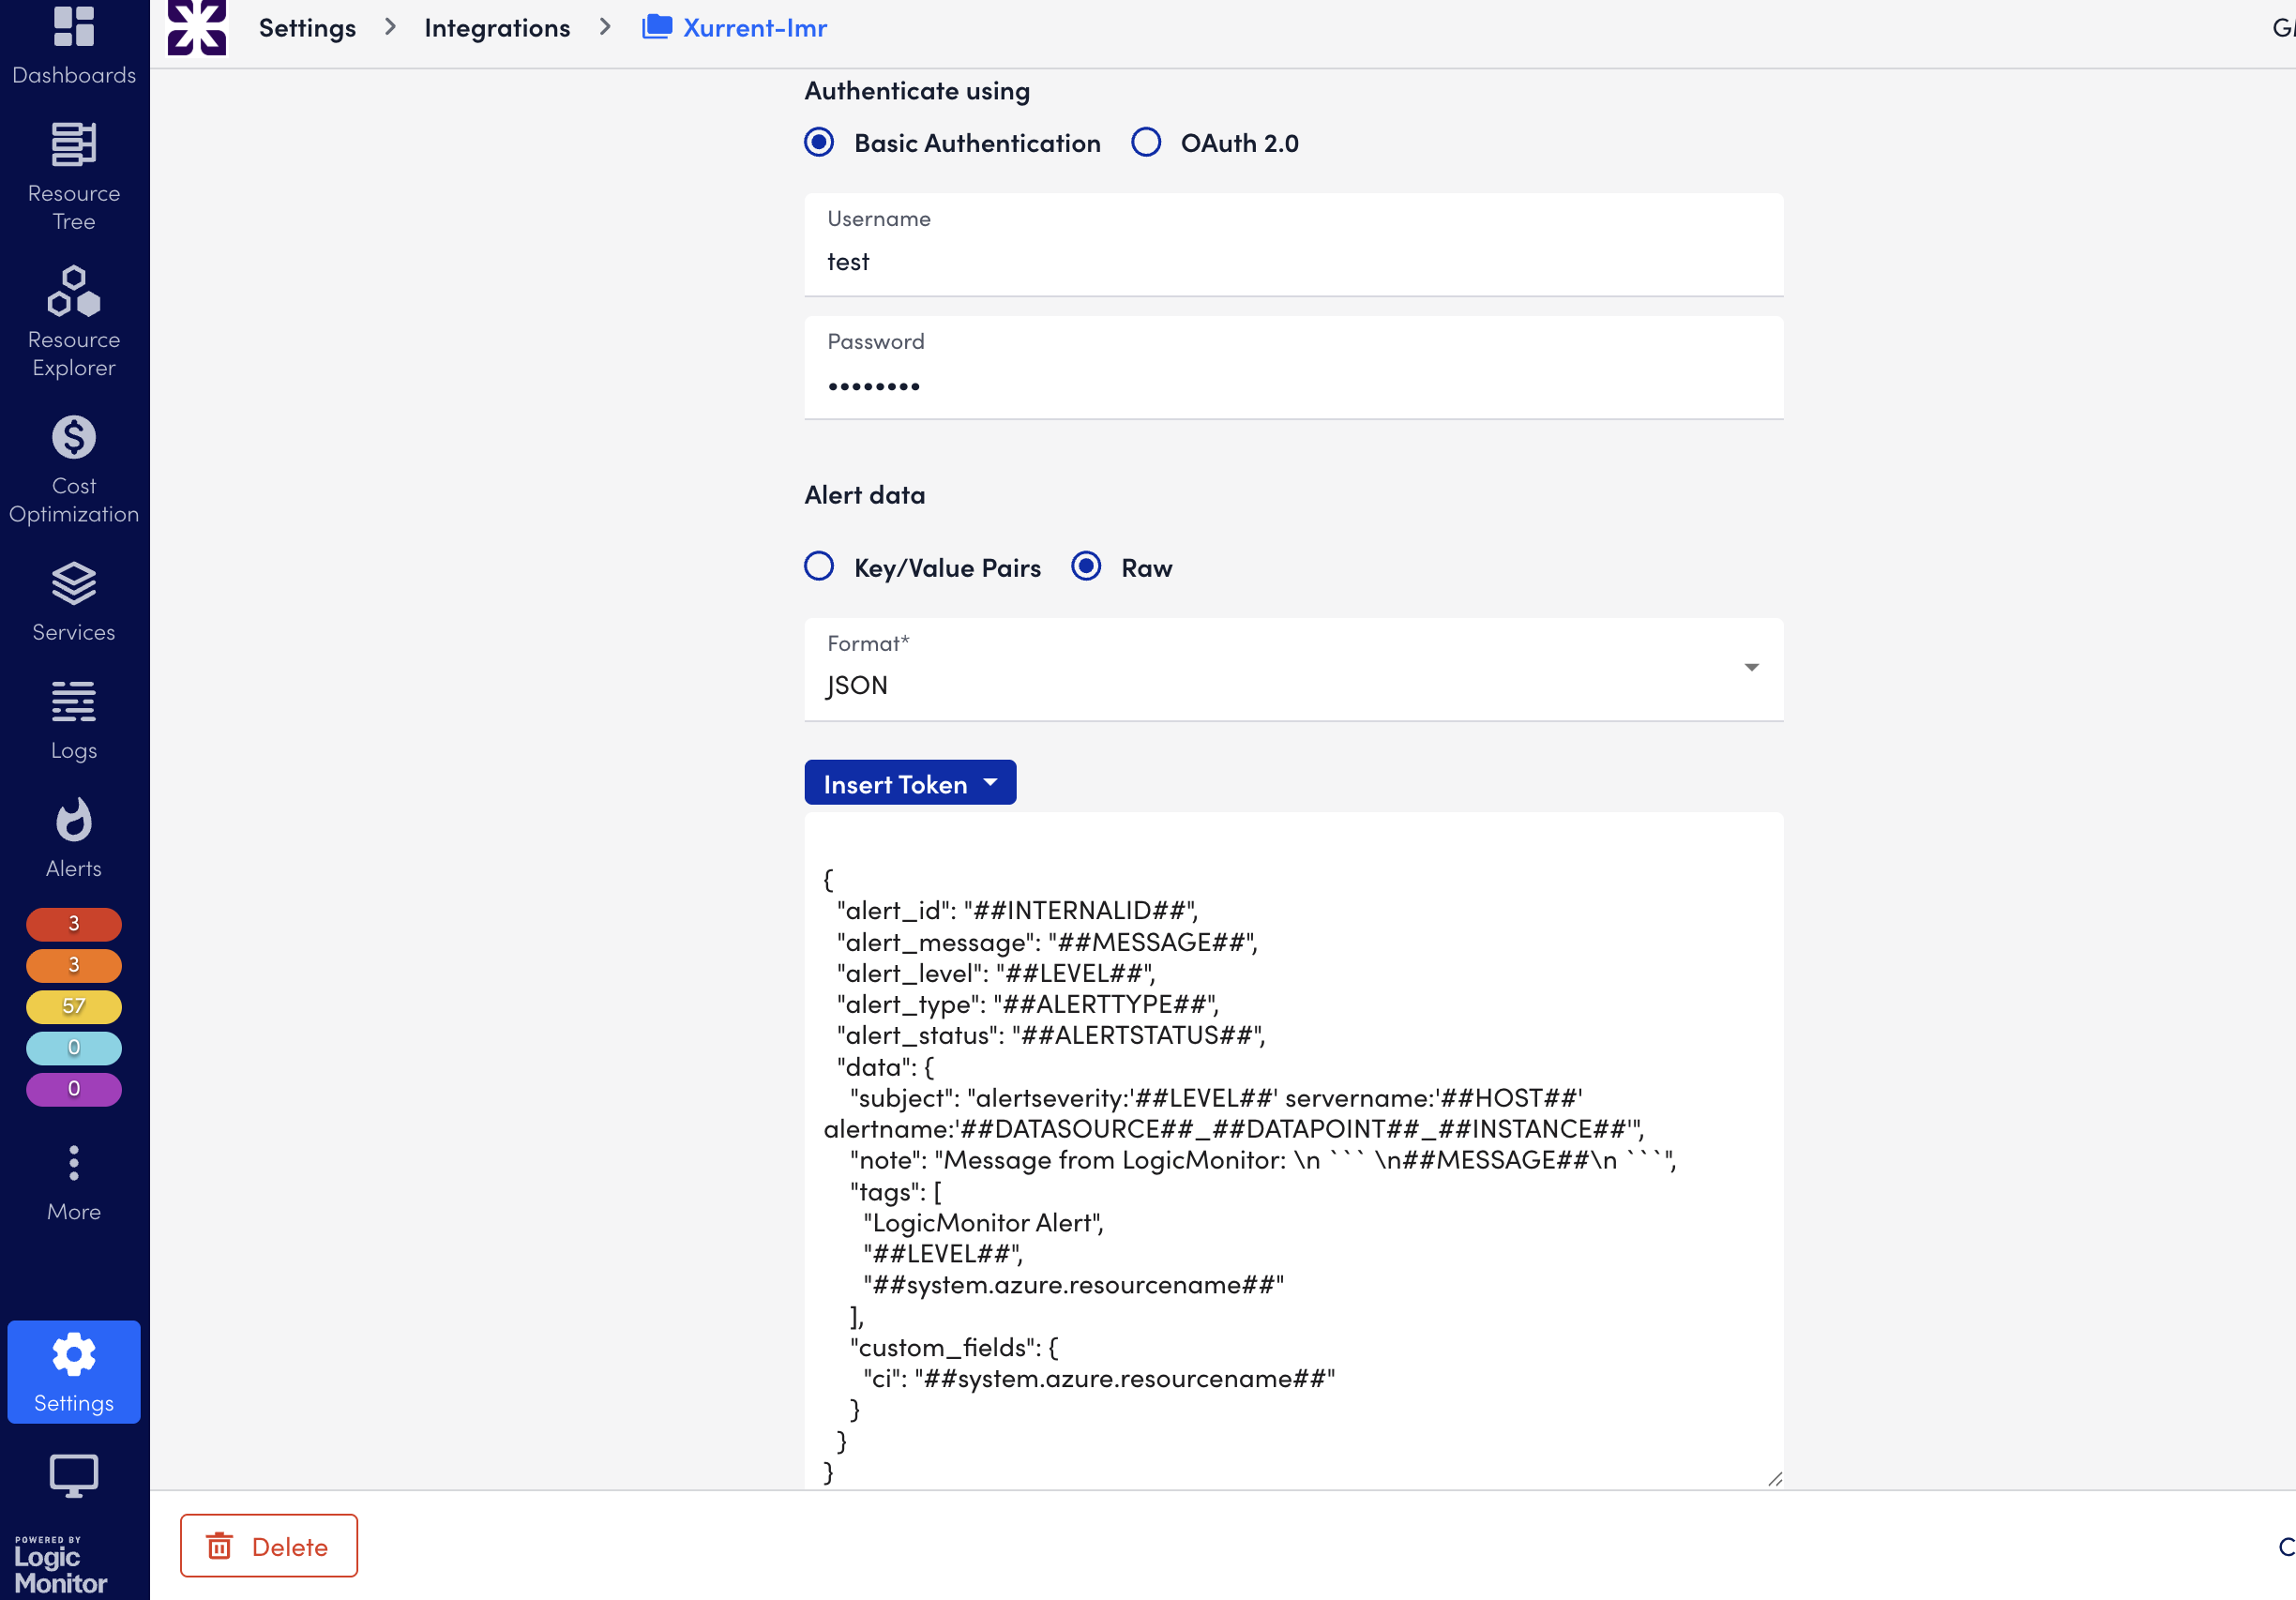Click the monitor icon below Settings
The image size is (2296, 1600).
point(74,1475)
